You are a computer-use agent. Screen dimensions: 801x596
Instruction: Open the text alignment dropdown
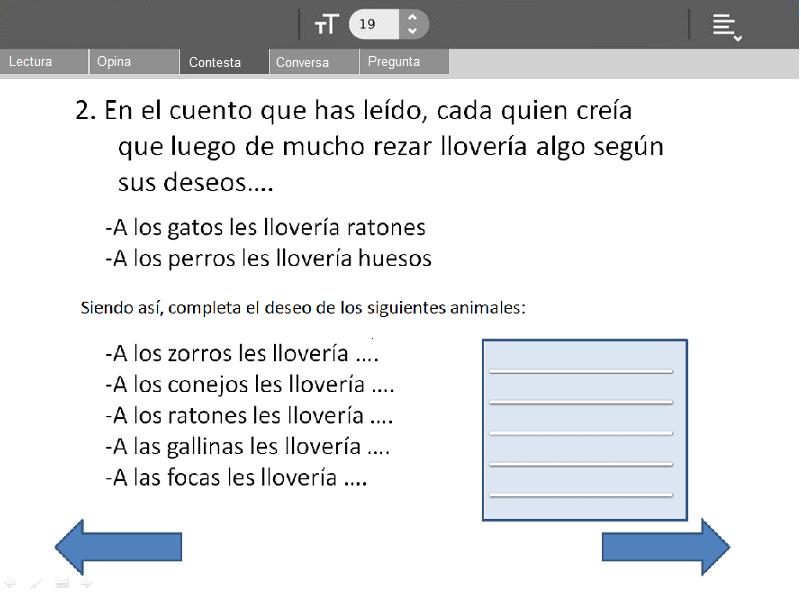click(x=726, y=26)
